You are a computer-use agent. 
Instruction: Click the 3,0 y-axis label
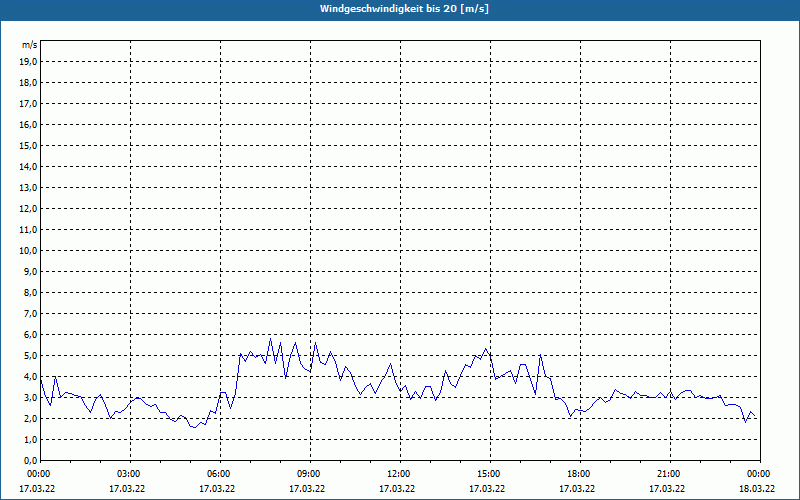tap(31, 397)
